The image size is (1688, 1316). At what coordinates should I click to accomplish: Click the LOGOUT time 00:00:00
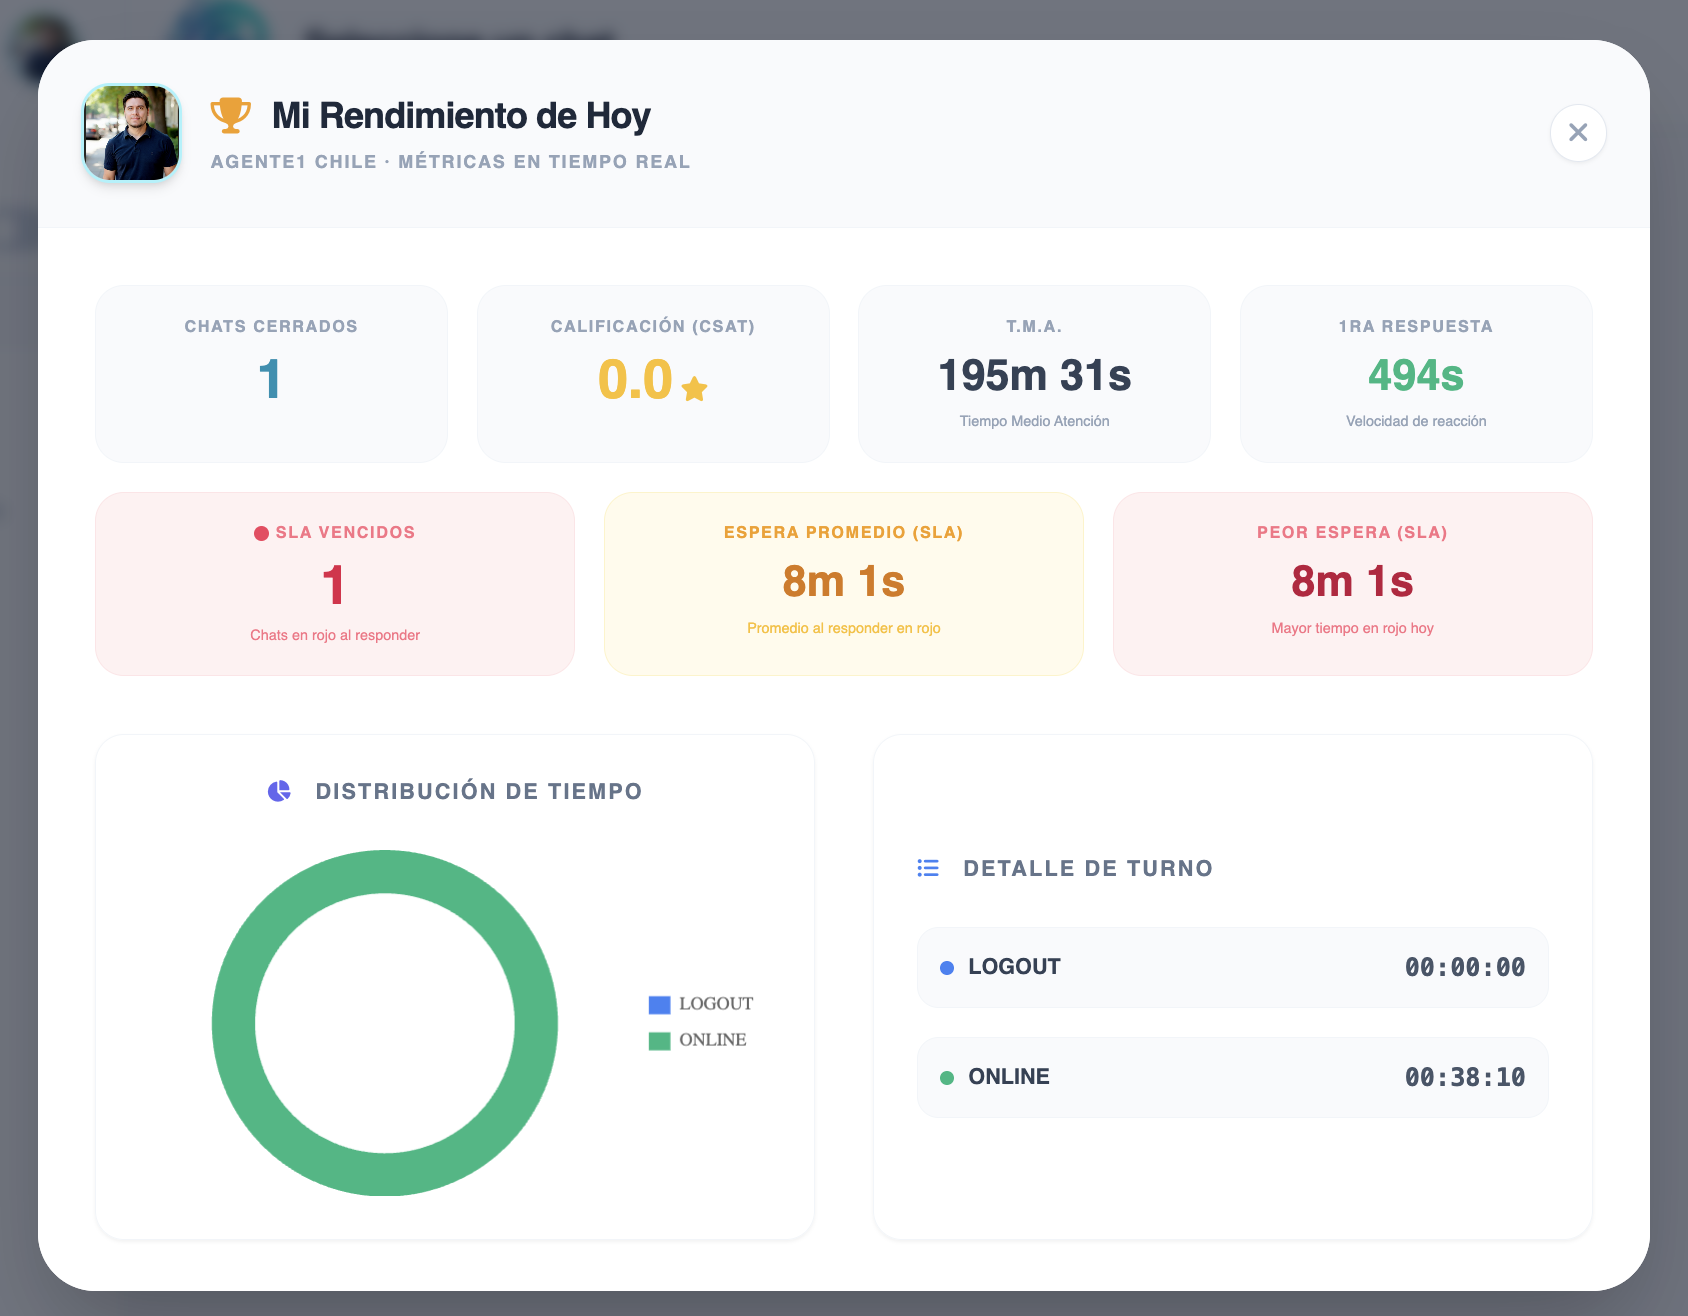pyautogui.click(x=1465, y=967)
